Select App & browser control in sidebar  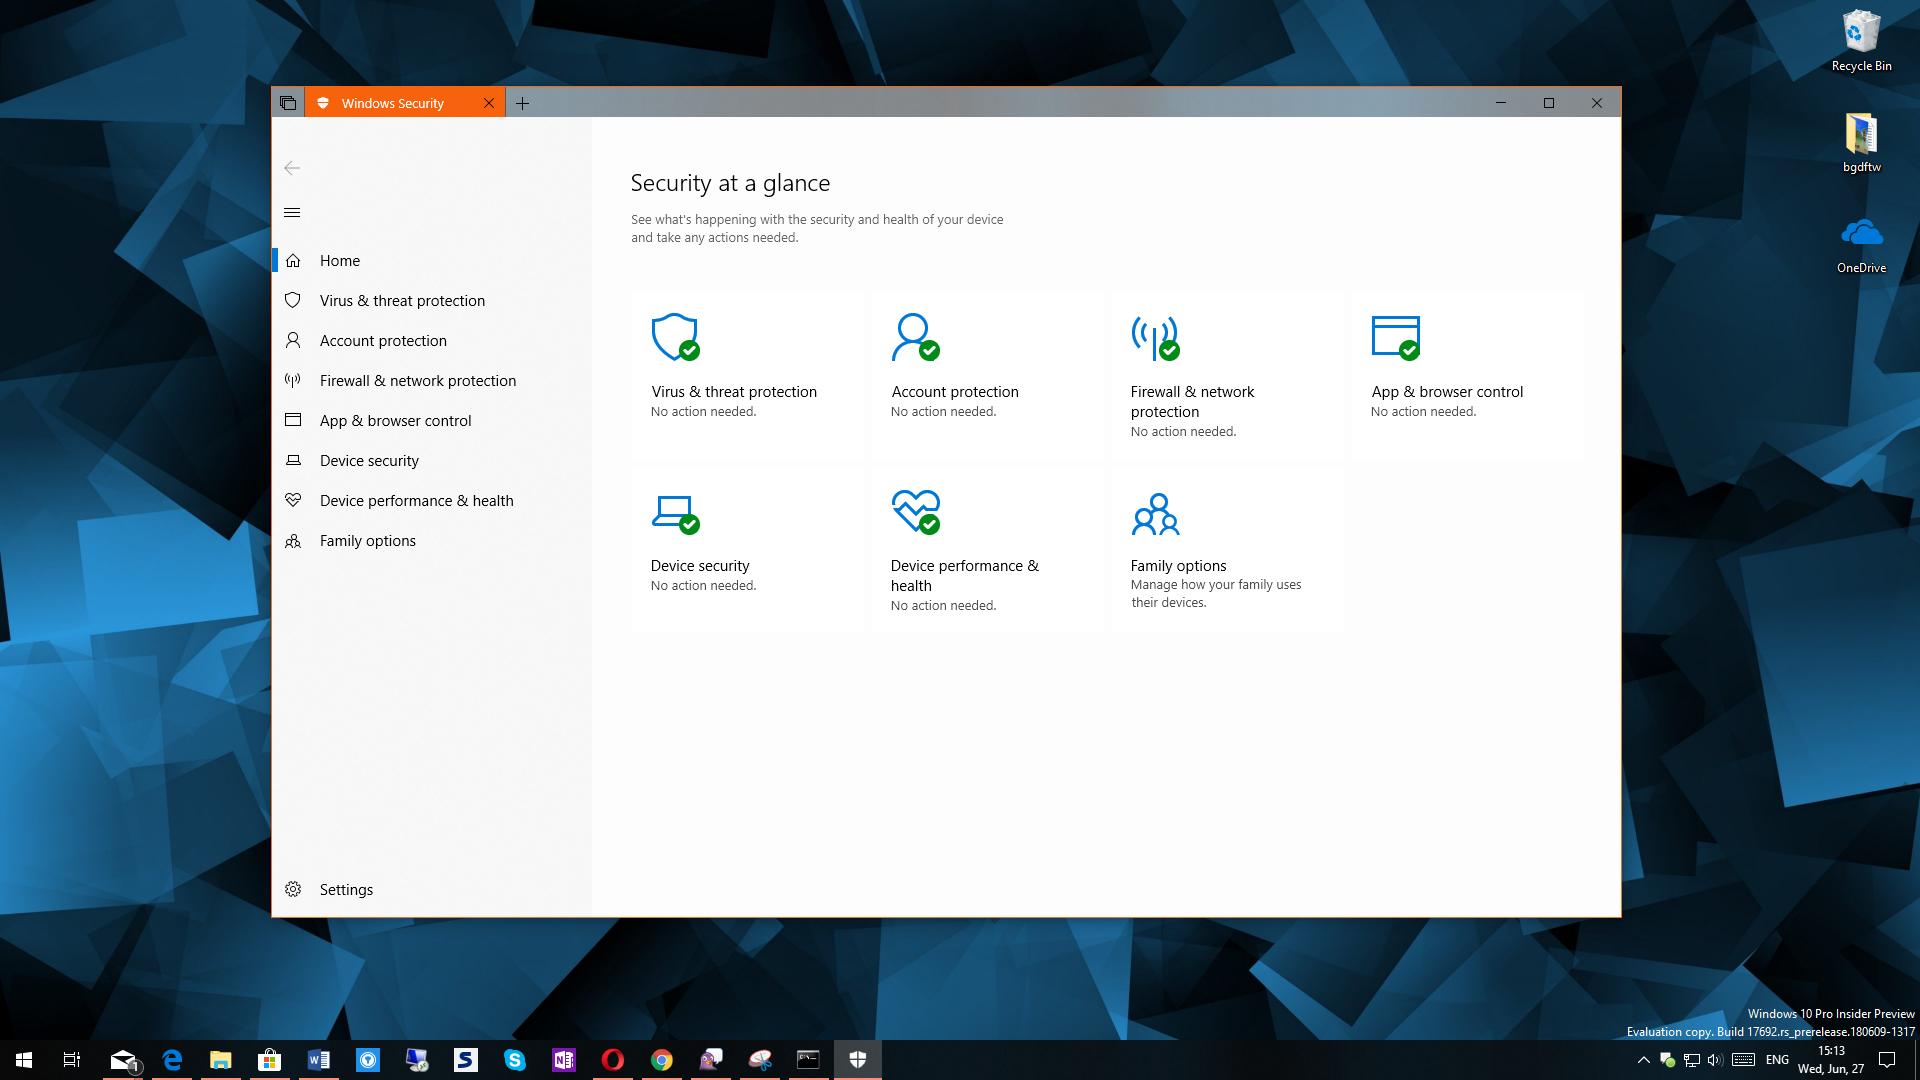[432, 420]
